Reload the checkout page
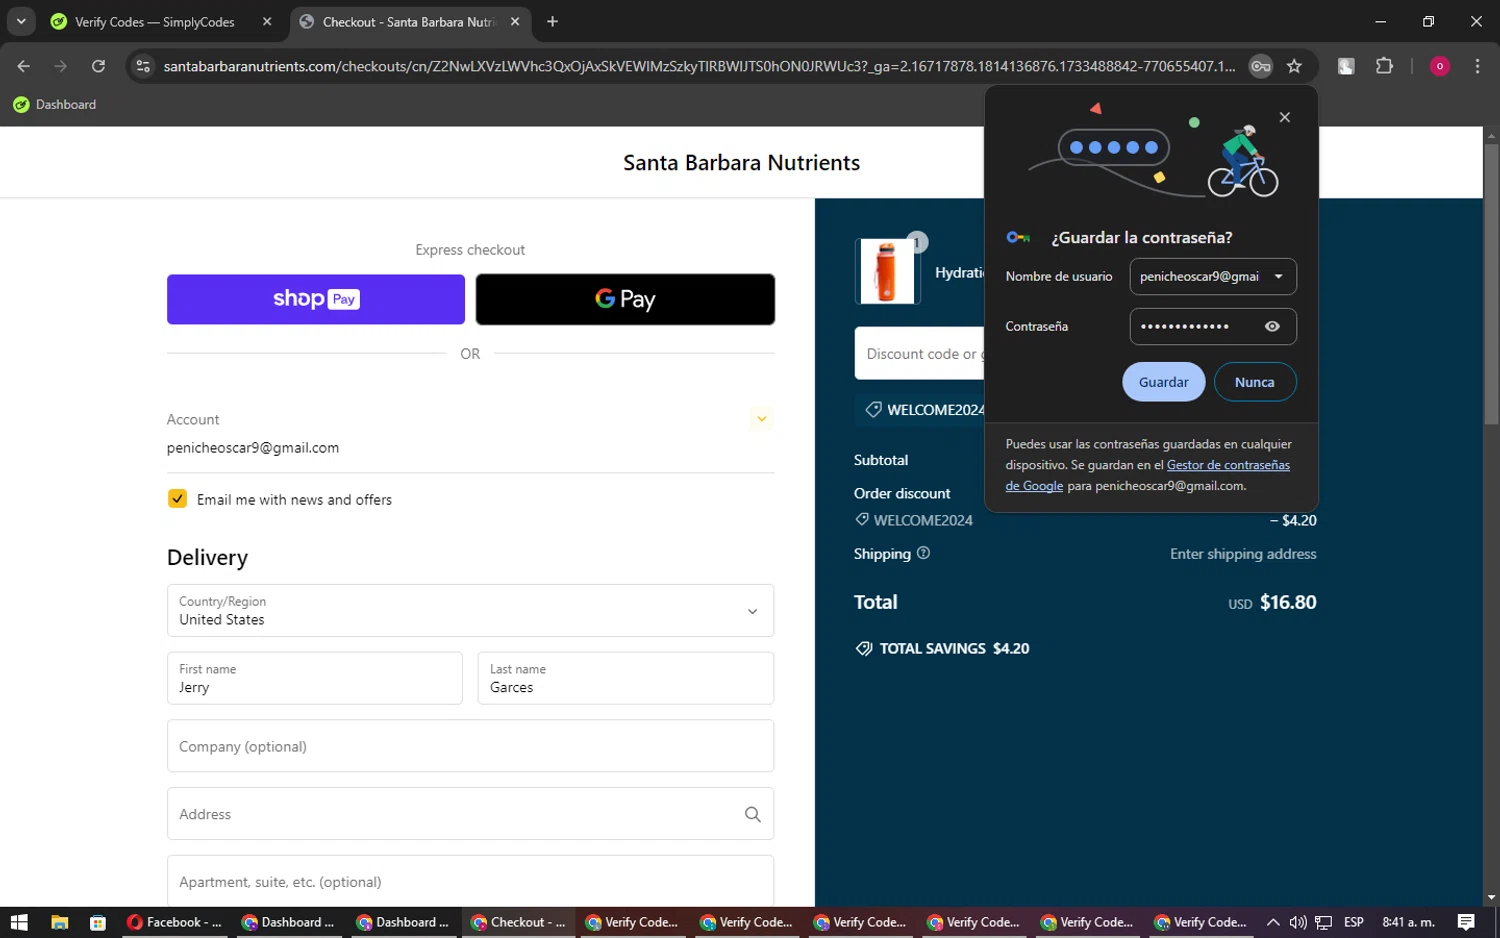This screenshot has width=1500, height=938. (98, 66)
